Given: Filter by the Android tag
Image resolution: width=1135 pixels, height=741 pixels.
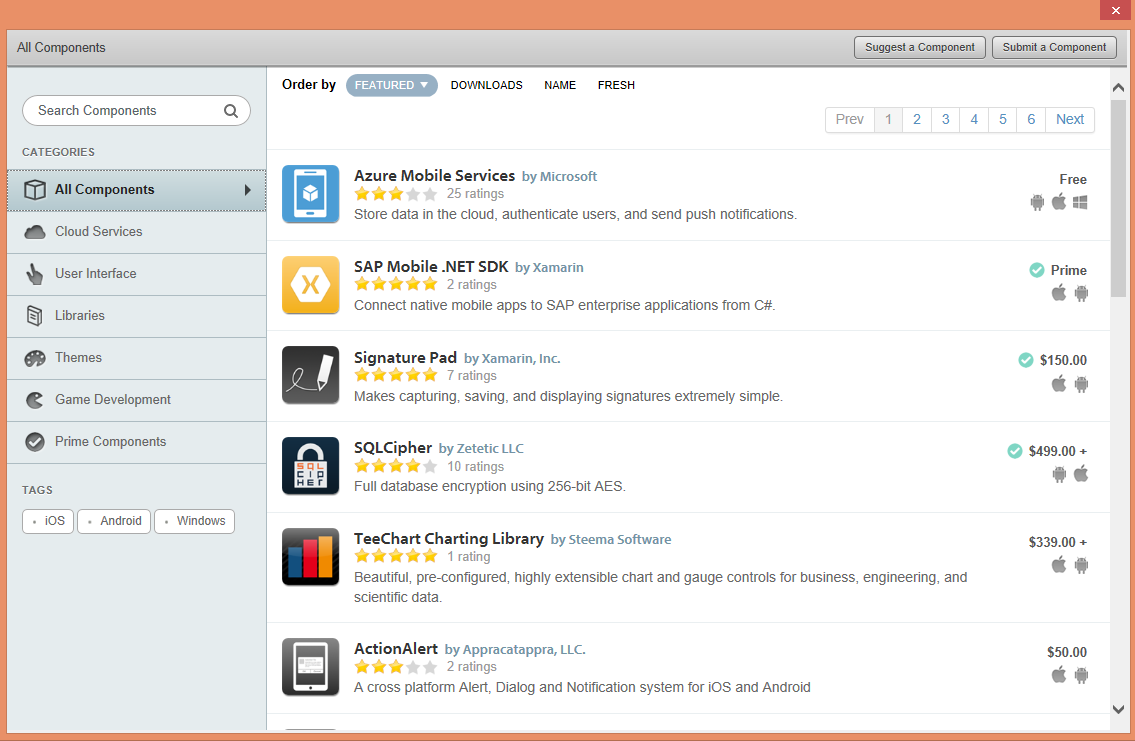Looking at the screenshot, I should pyautogui.click(x=114, y=521).
